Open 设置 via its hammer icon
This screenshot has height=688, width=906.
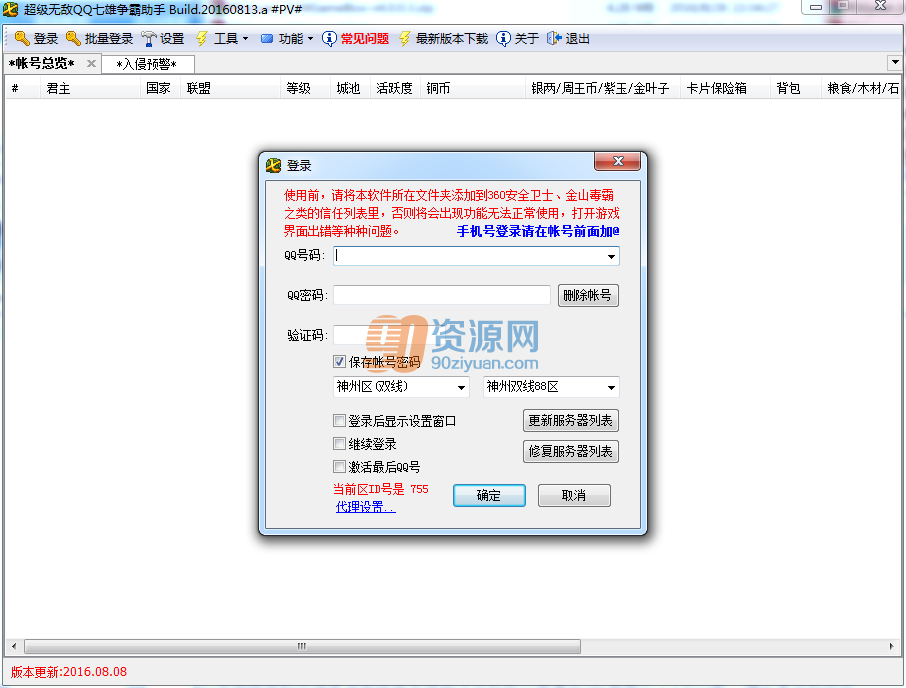point(149,39)
